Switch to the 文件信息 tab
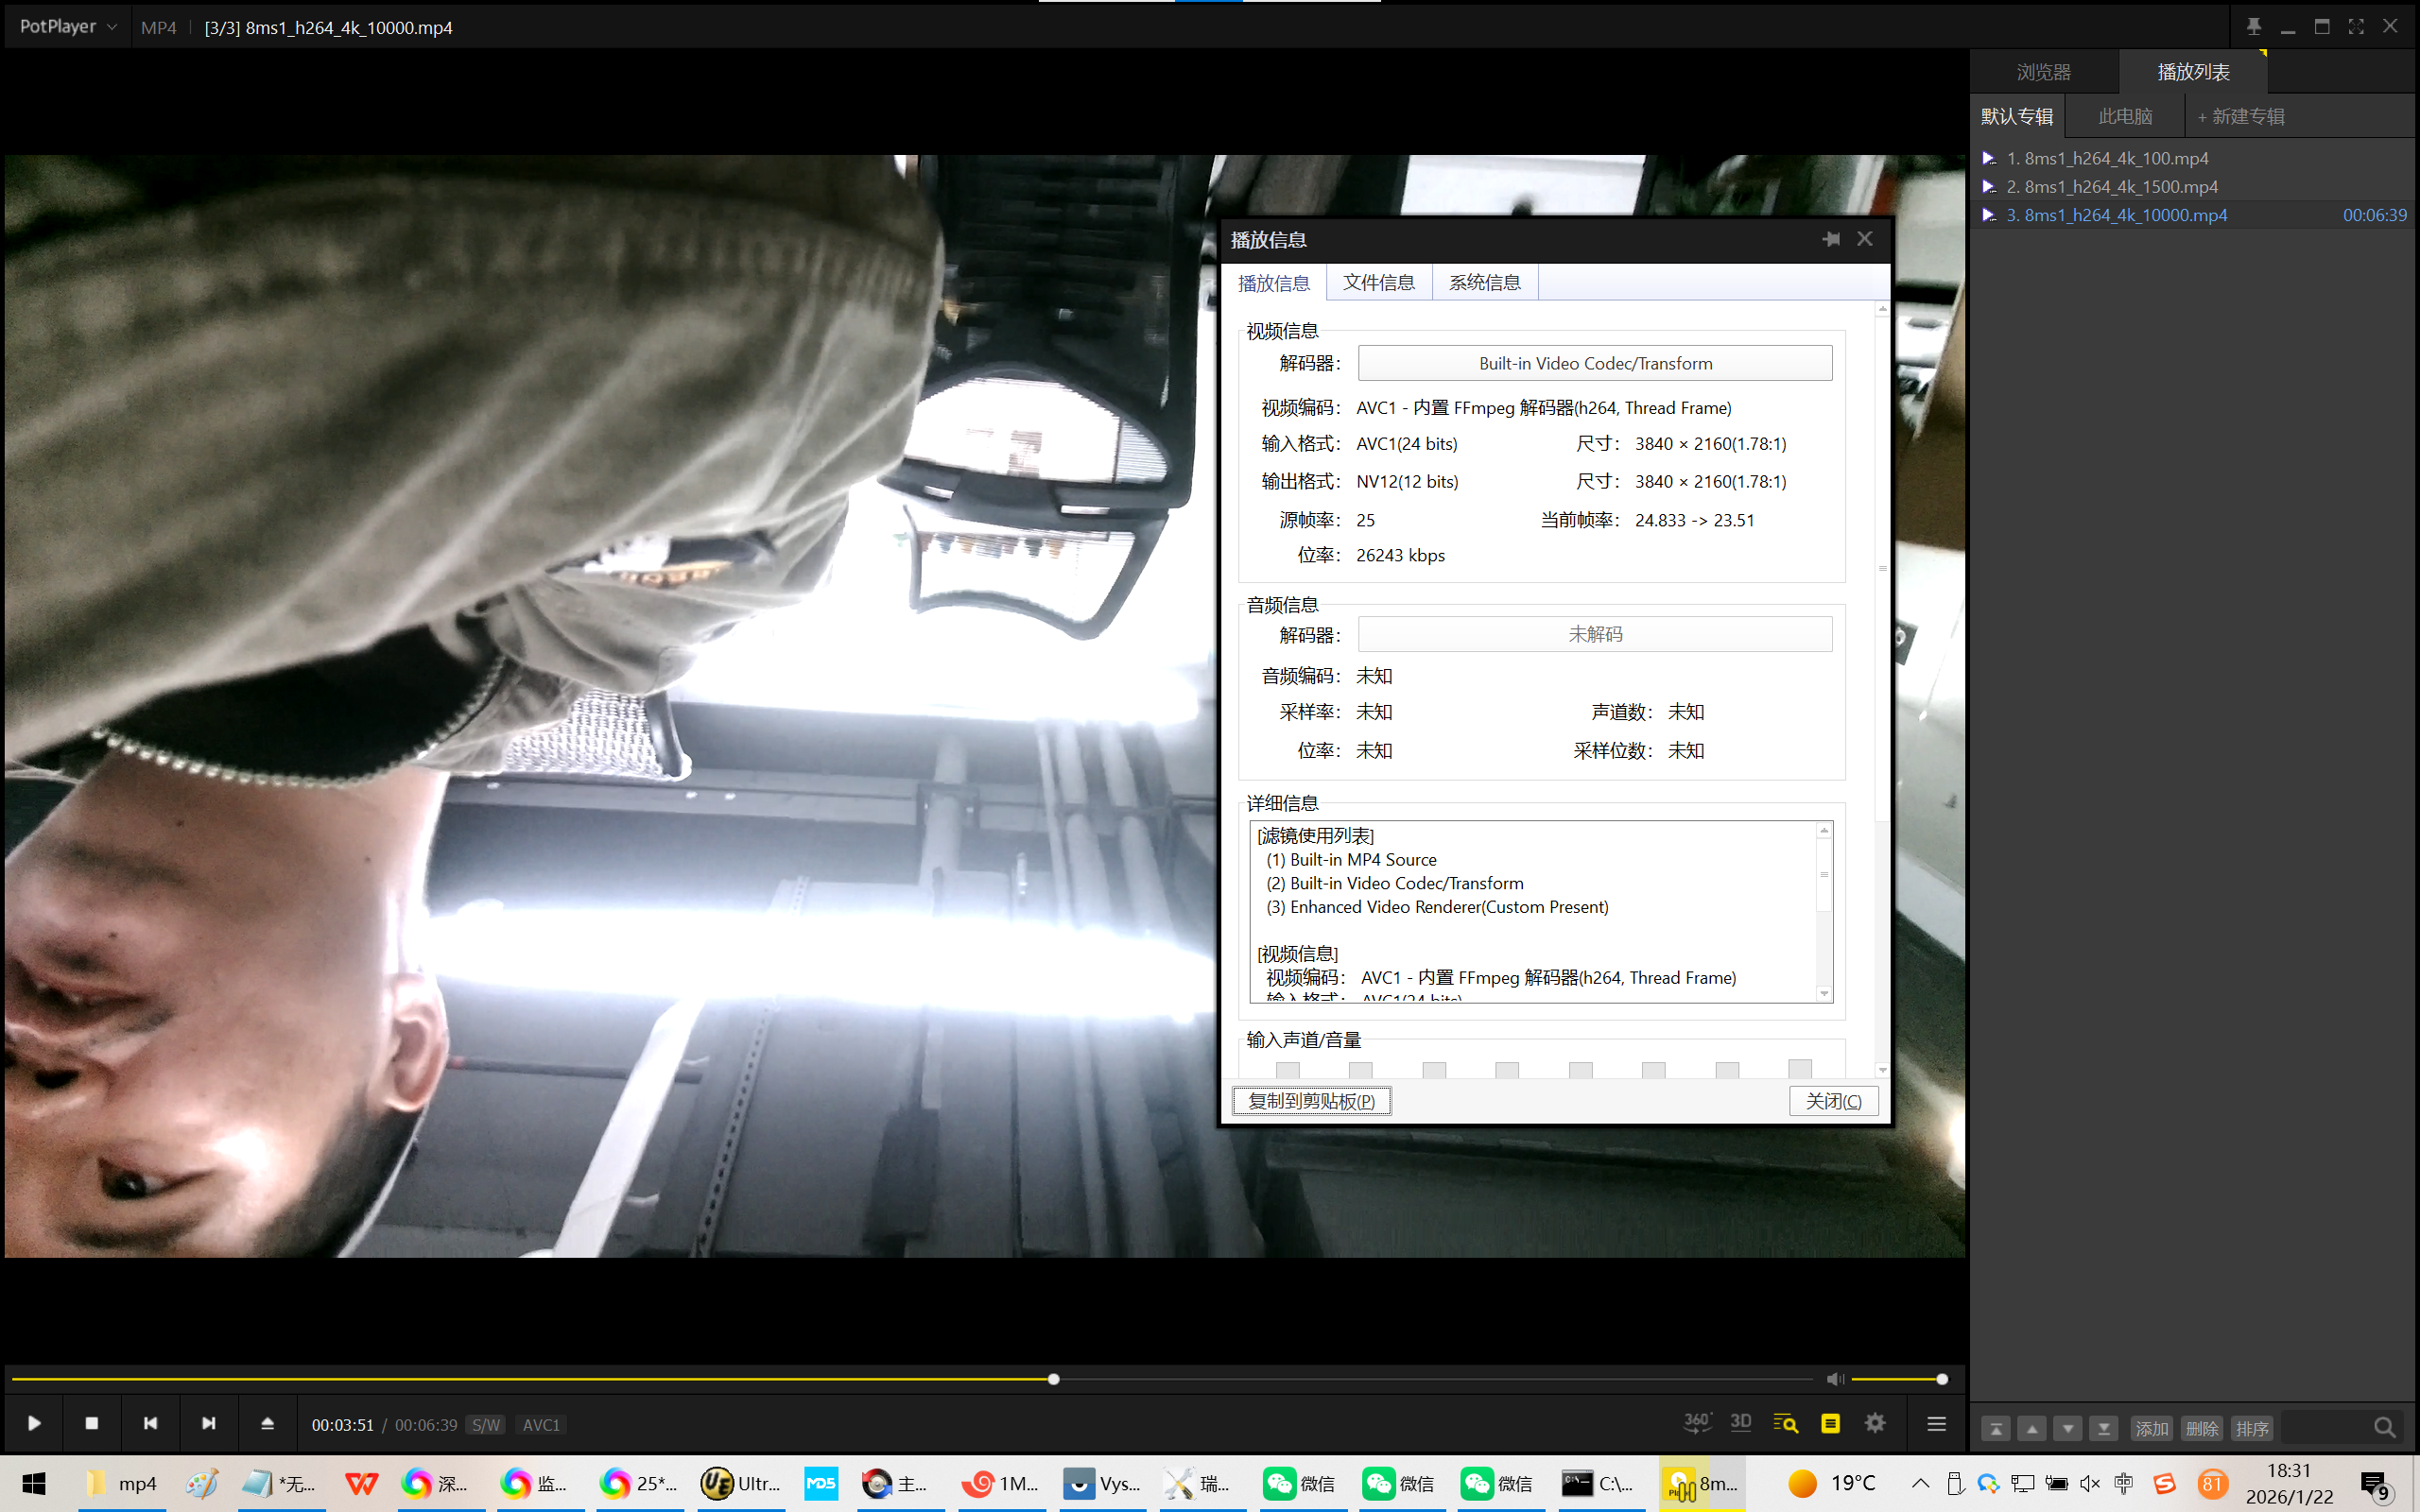The height and width of the screenshot is (1512, 2420). [1378, 283]
